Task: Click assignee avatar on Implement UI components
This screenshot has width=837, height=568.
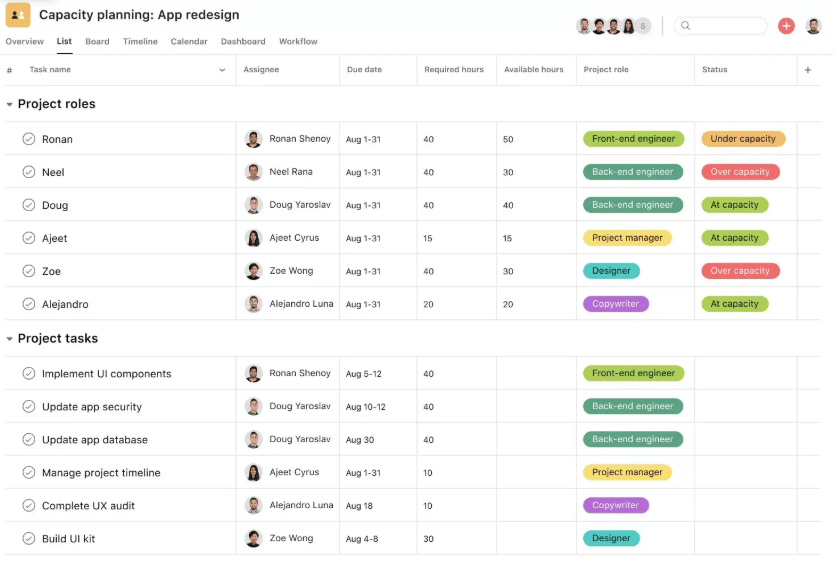Action: coord(253,374)
